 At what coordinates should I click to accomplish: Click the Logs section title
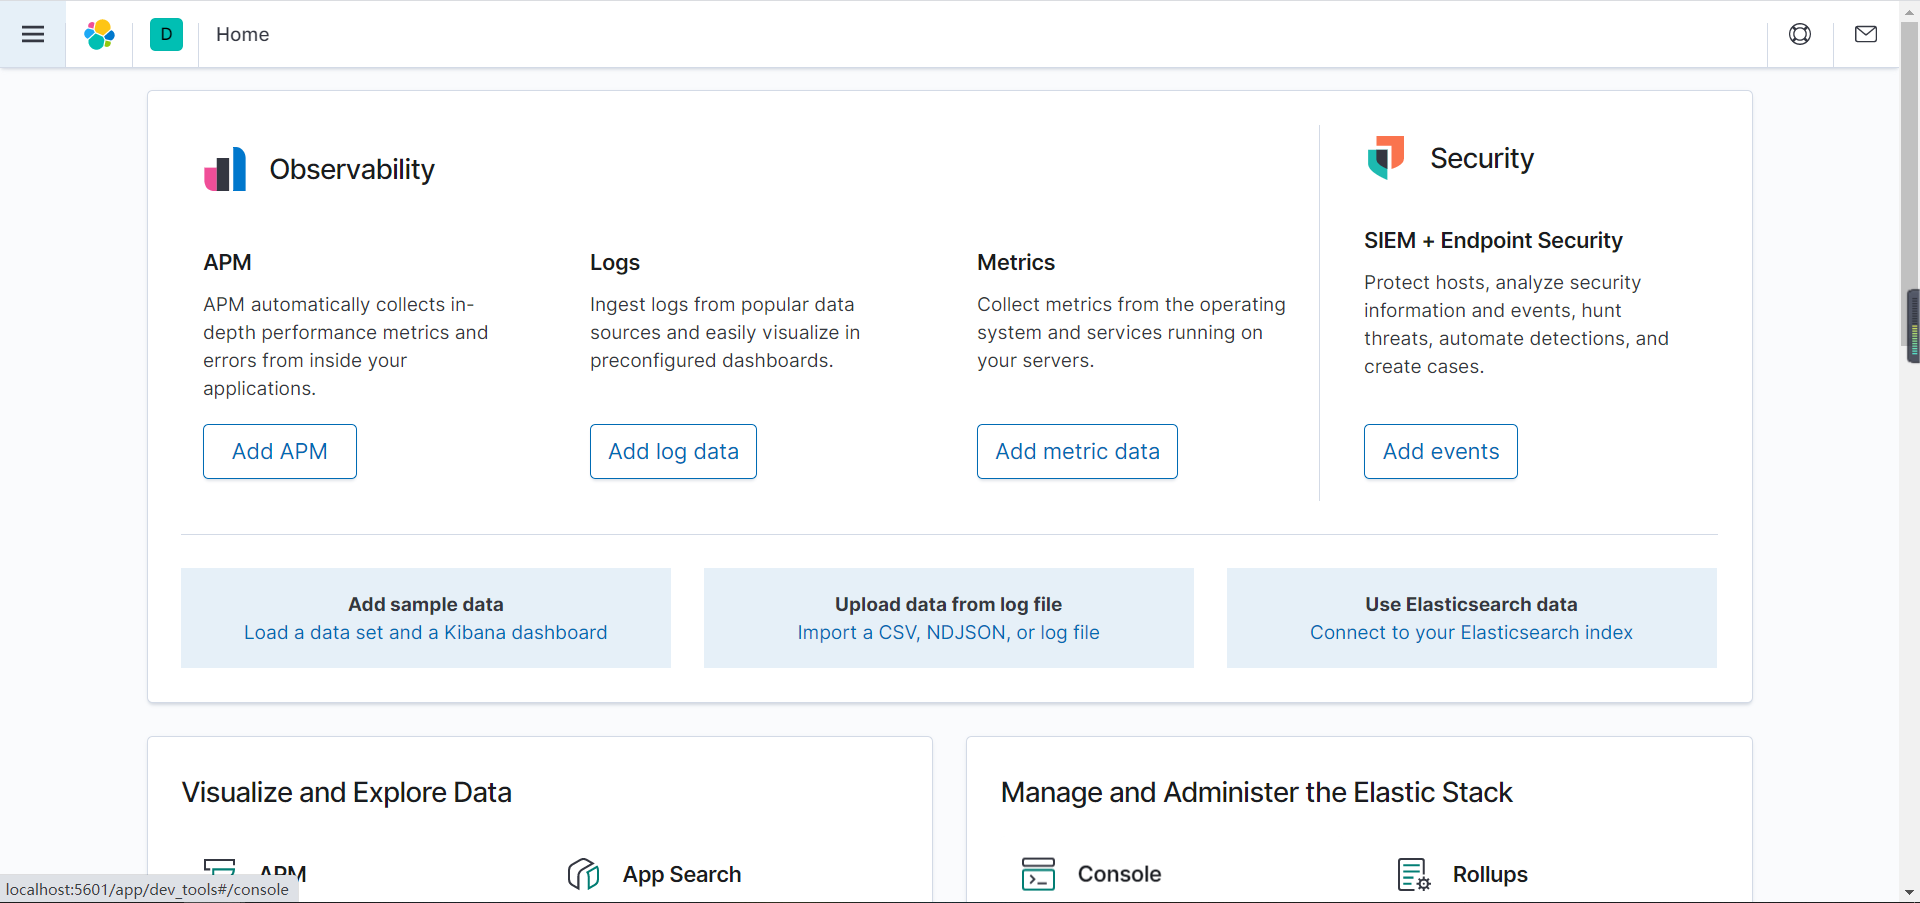[x=615, y=262]
